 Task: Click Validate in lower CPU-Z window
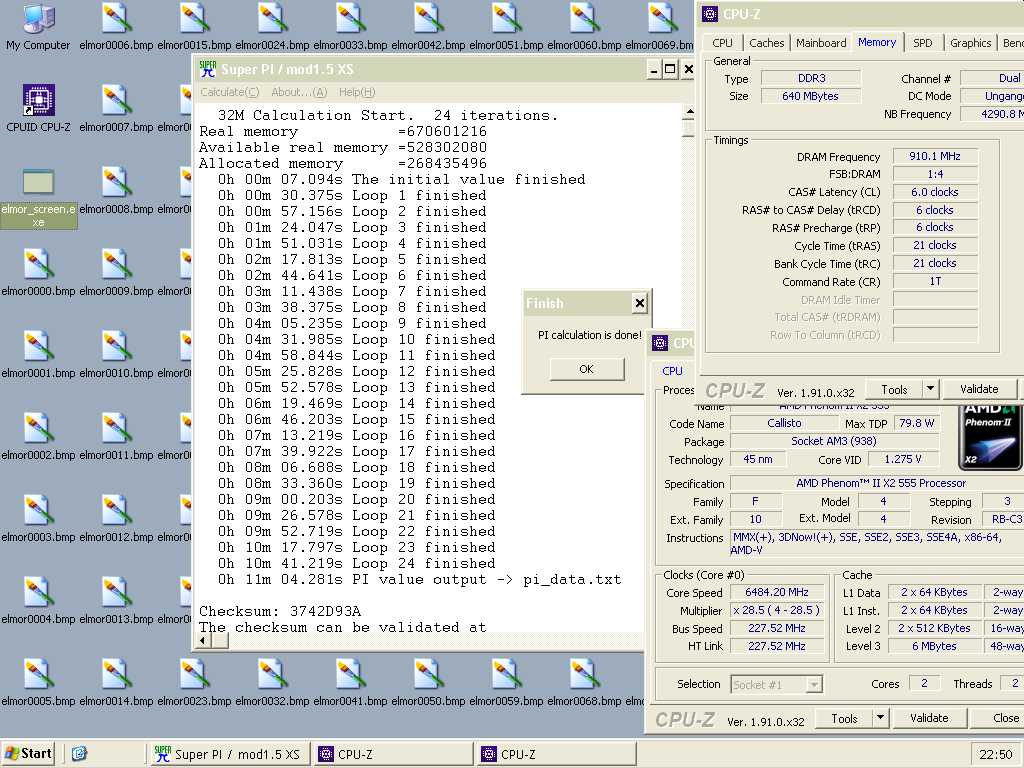pos(929,718)
